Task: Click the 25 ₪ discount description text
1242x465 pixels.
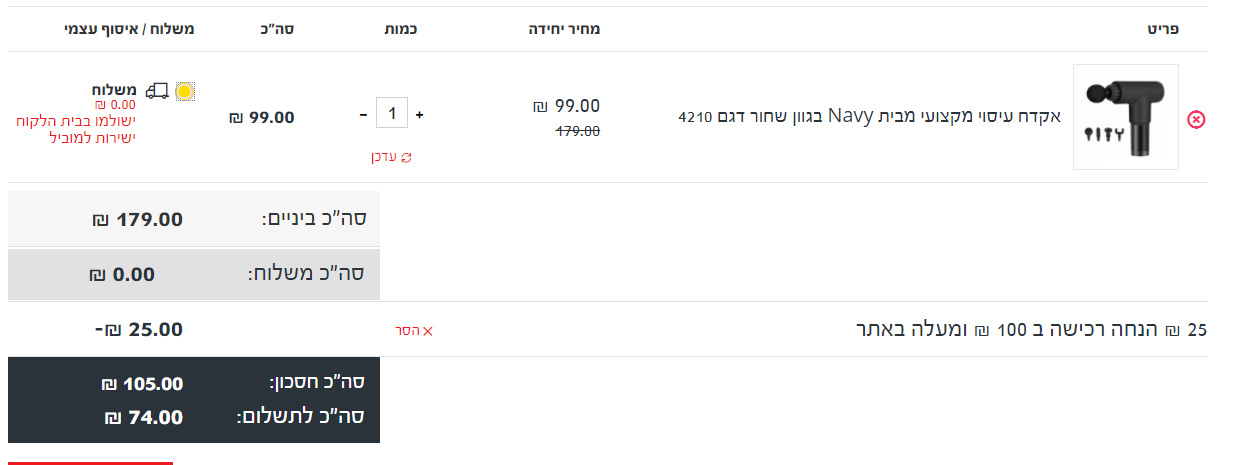Action: (x=1032, y=330)
